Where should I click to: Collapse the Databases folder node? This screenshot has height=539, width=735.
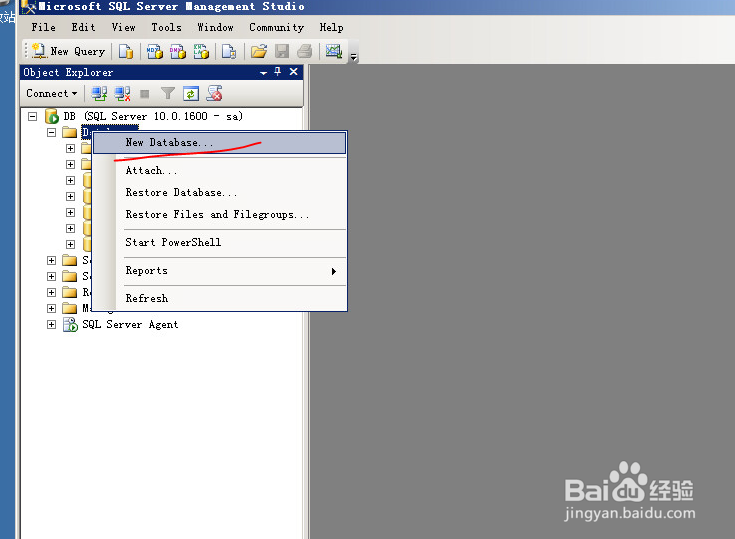pyautogui.click(x=52, y=133)
